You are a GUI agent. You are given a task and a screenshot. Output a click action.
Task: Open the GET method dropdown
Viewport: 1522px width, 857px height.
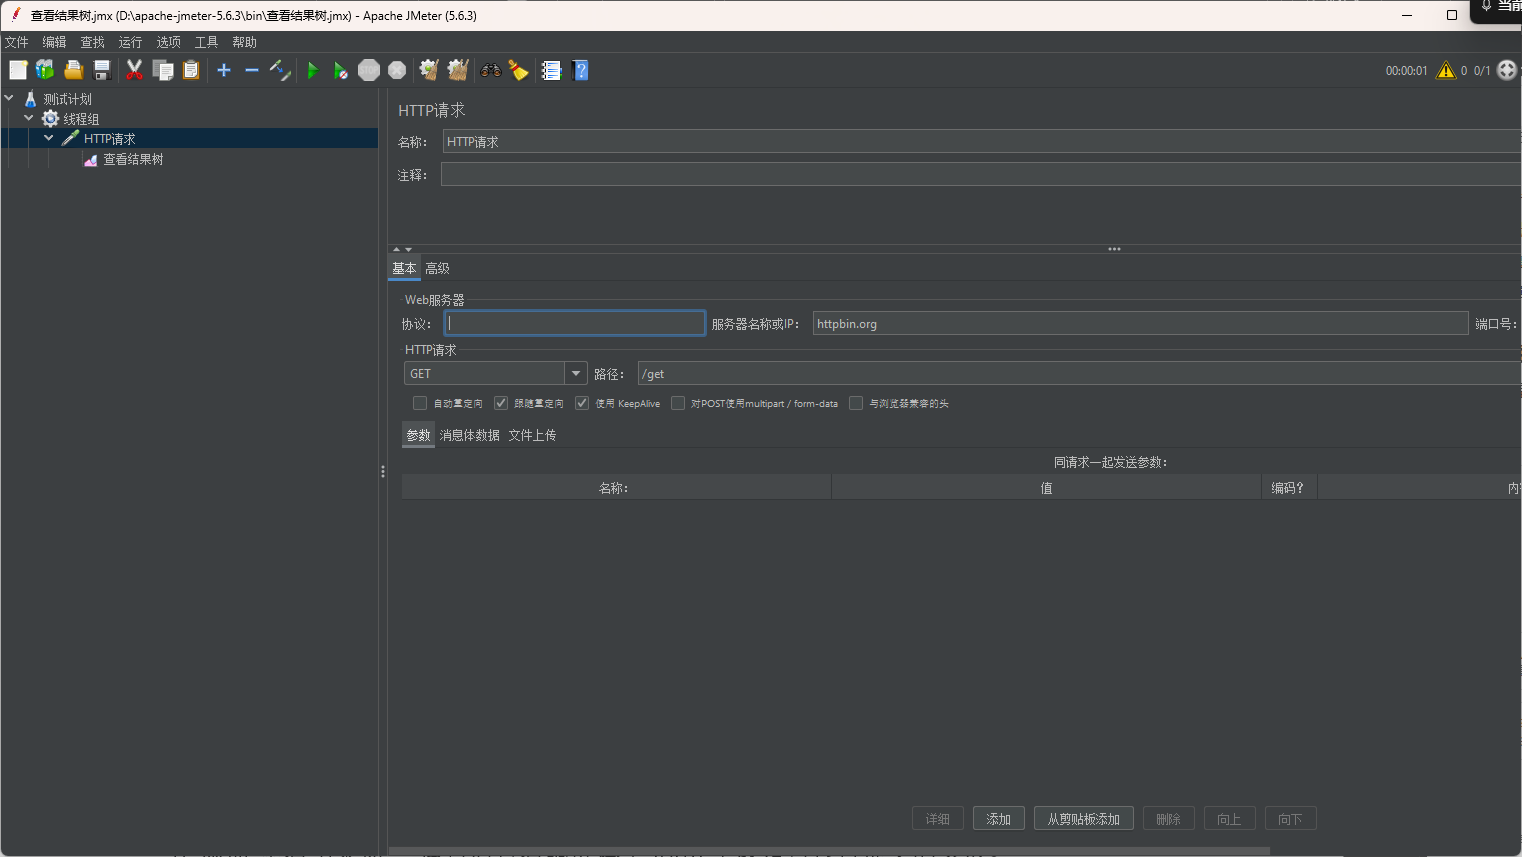pyautogui.click(x=576, y=373)
